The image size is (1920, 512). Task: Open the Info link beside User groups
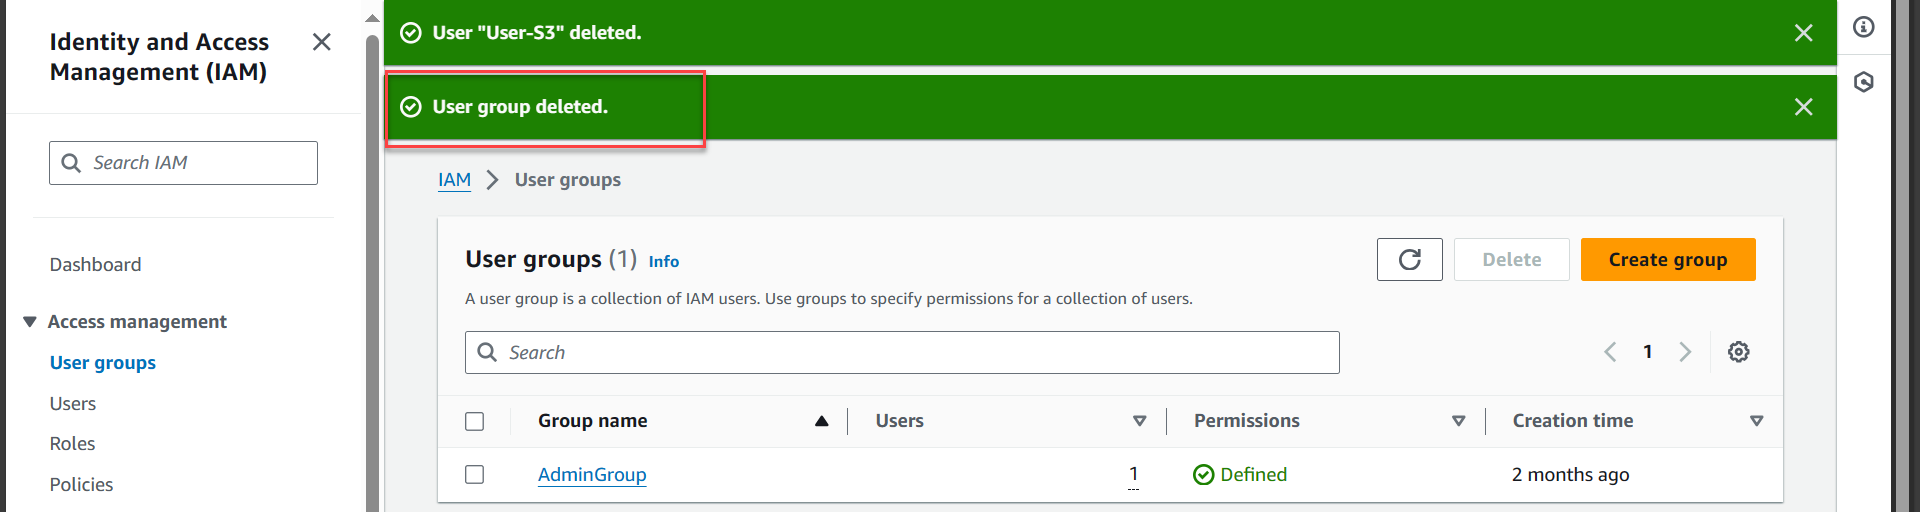point(664,262)
